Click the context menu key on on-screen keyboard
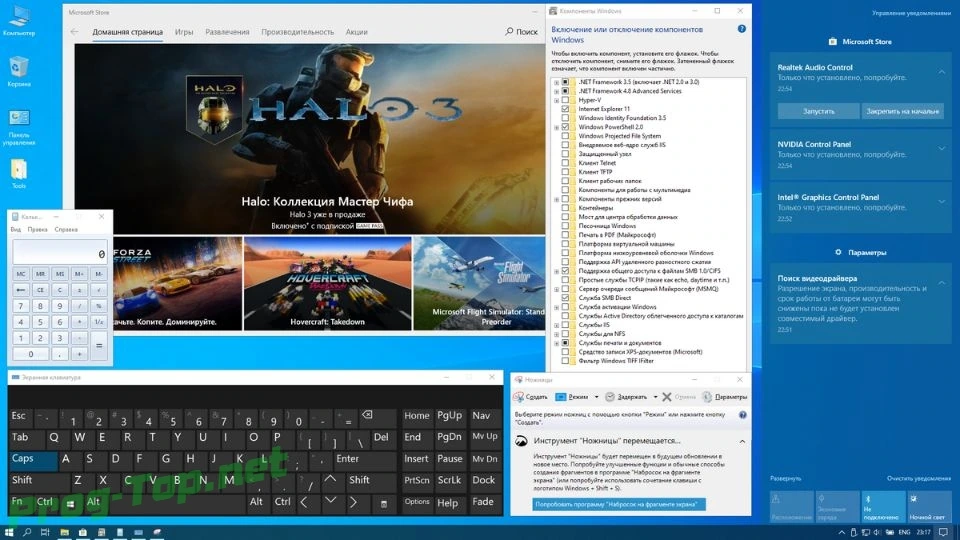 tap(384, 503)
